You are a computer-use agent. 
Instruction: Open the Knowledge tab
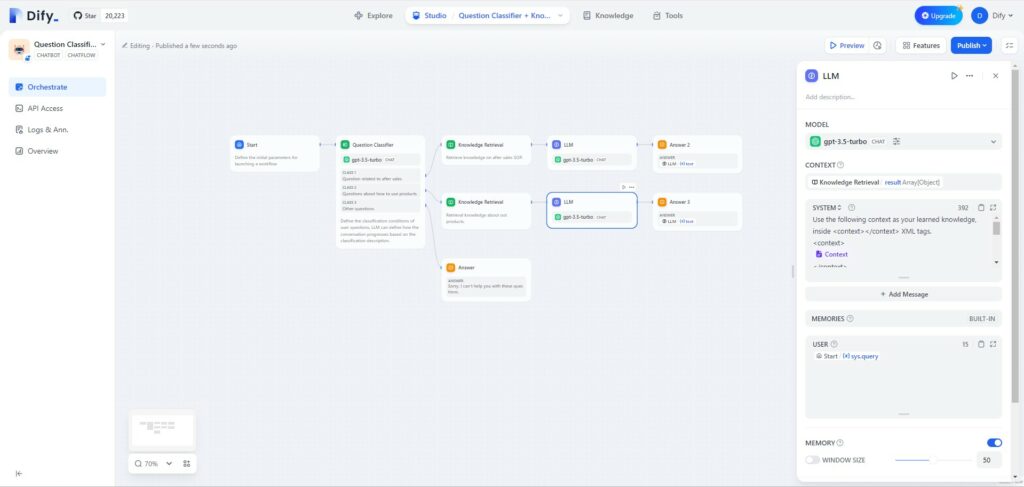tap(608, 16)
